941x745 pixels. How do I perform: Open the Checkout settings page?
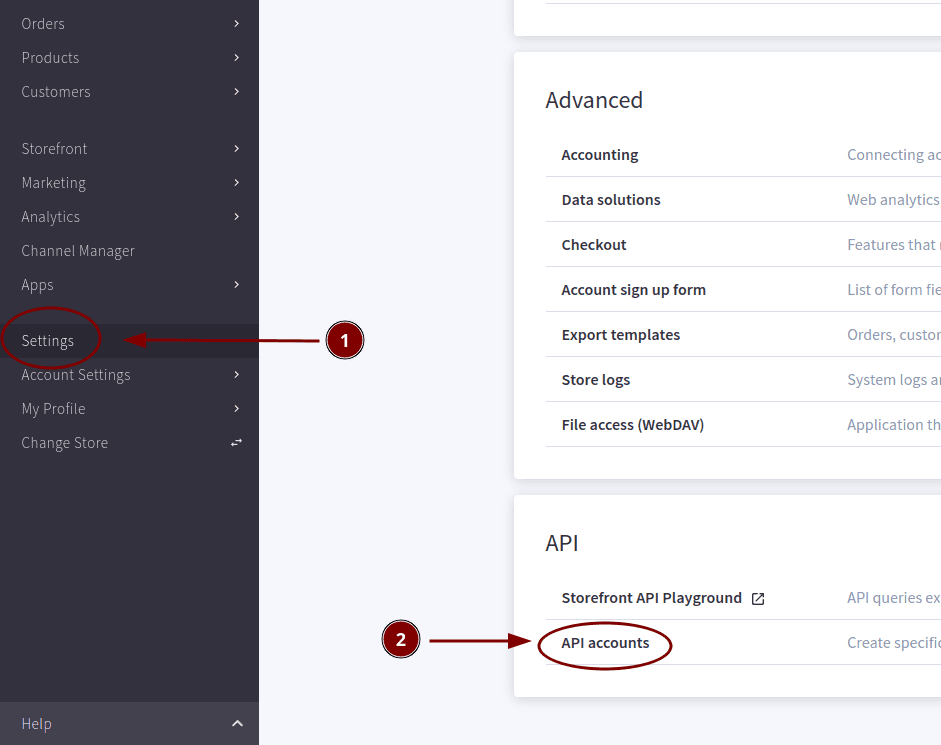pyautogui.click(x=594, y=244)
